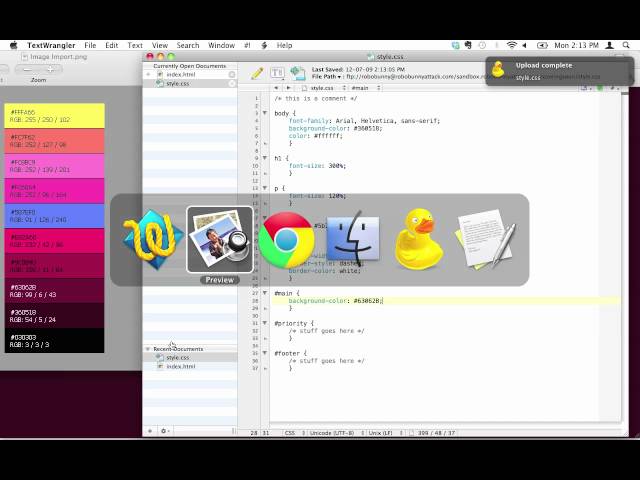This screenshot has height=480, width=640.
Task: Click the #360518 swatch in palette image
Action: pyautogui.click(x=54, y=316)
